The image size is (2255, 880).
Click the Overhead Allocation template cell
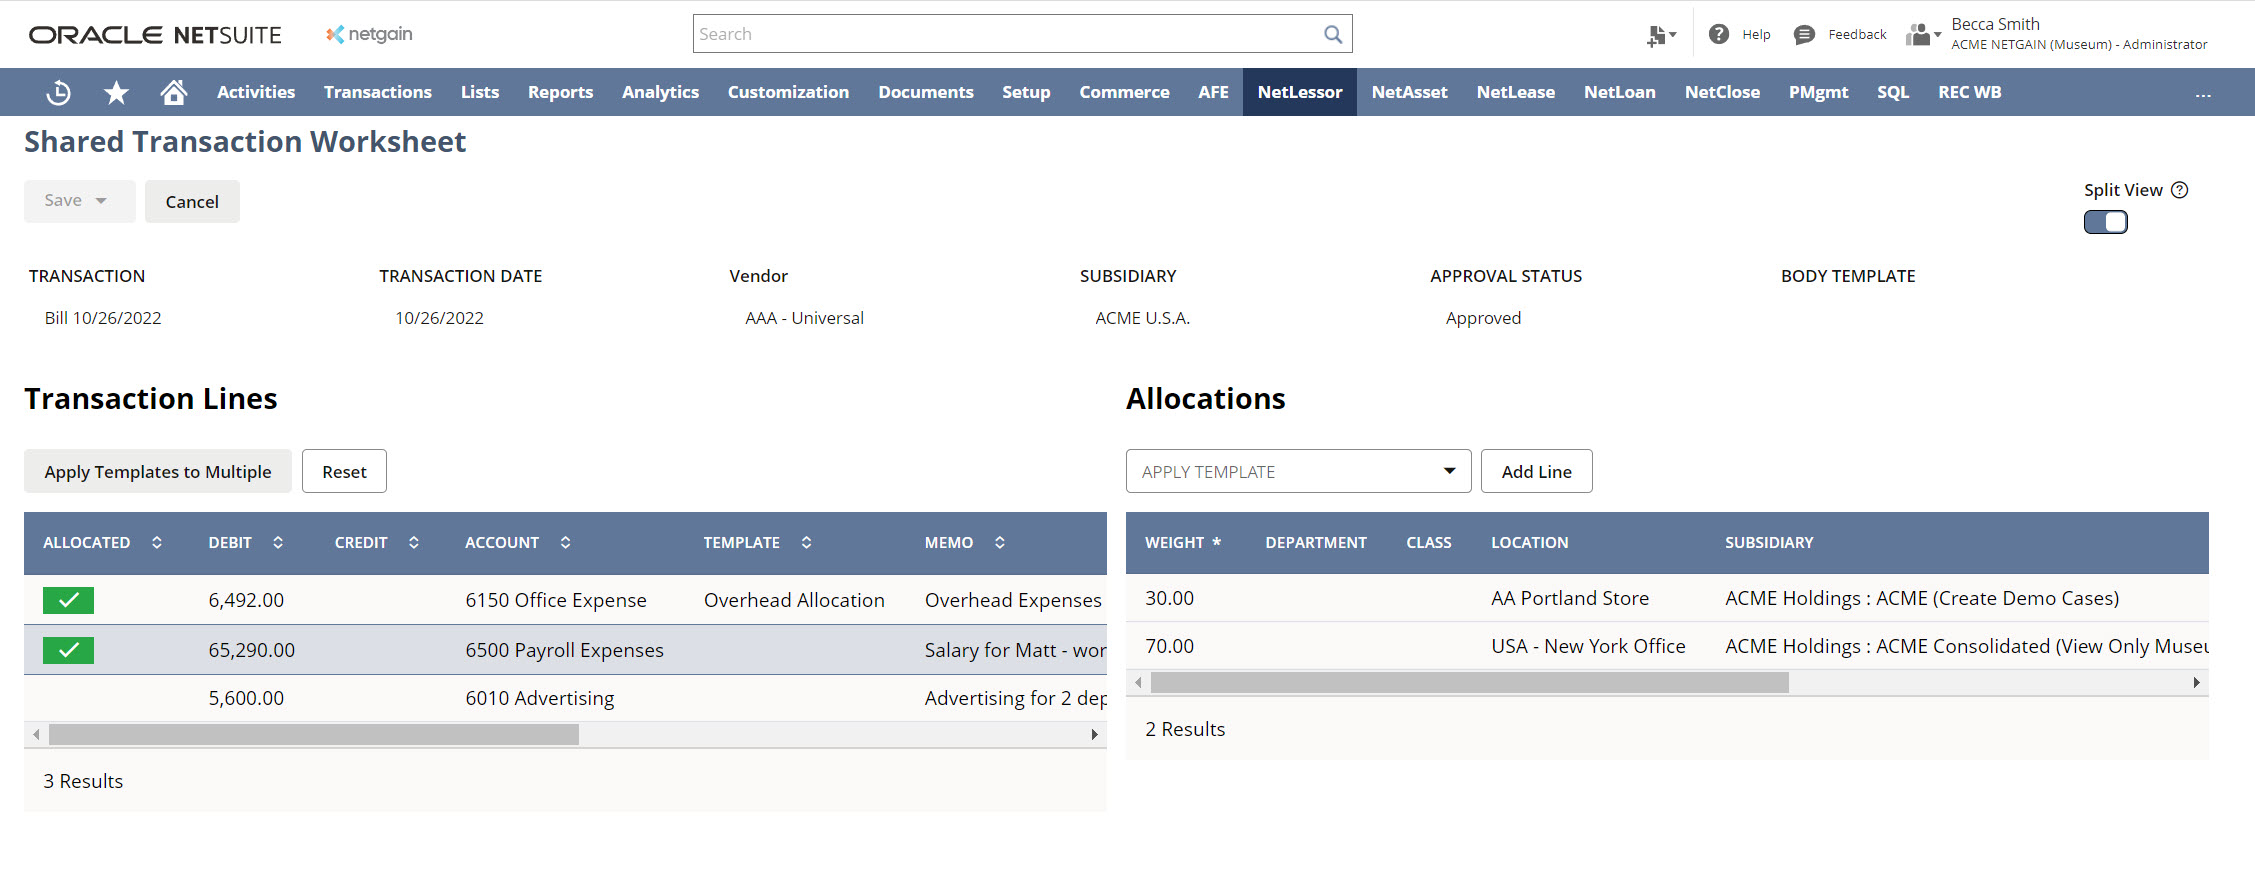794,600
